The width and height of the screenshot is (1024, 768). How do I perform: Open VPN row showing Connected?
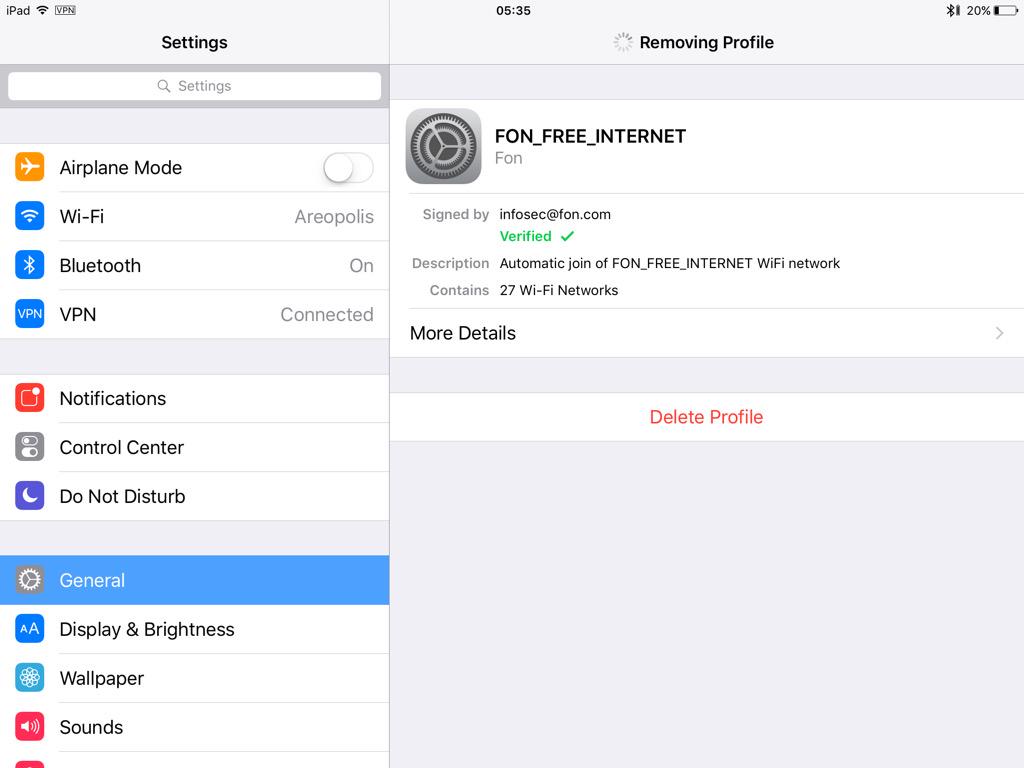[195, 314]
